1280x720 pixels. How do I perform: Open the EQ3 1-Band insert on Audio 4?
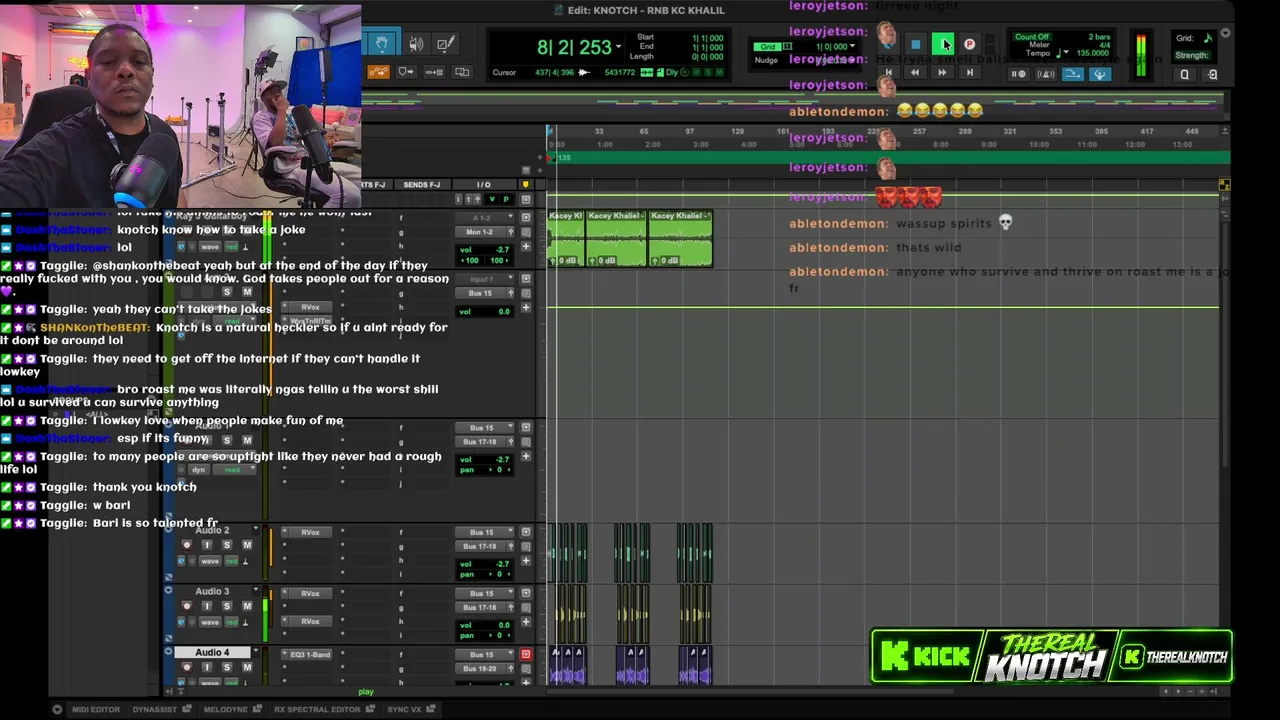310,655
